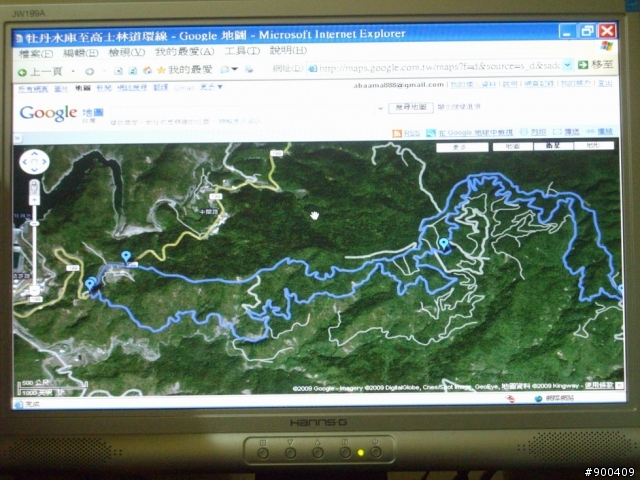Click the 列印 print link

click(538, 132)
